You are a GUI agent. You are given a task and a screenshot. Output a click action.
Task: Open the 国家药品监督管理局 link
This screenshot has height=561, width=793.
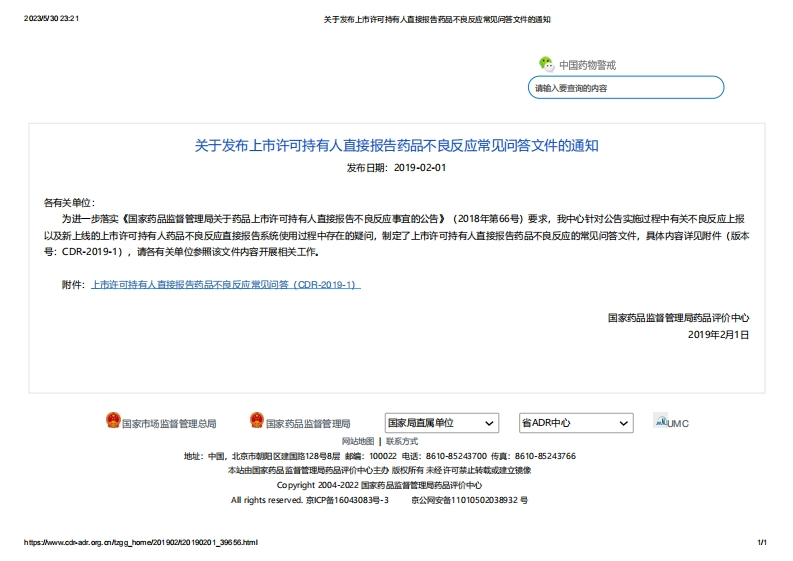[x=308, y=423]
